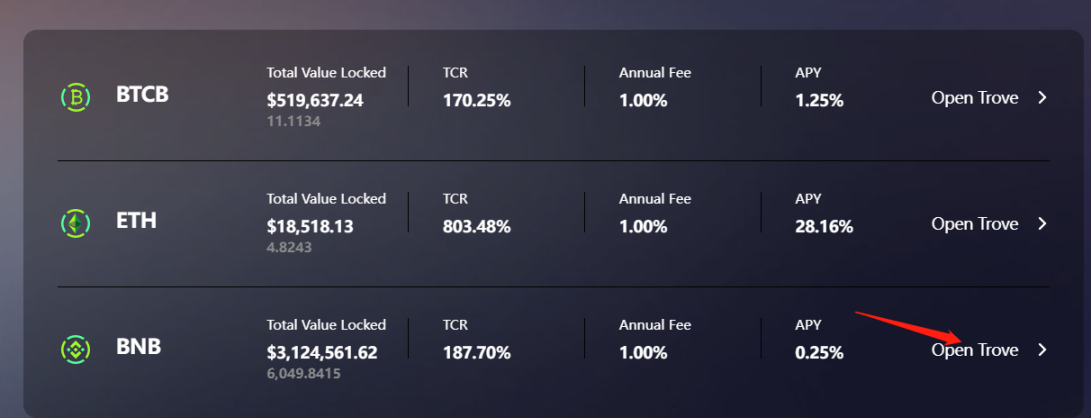Open Trove for BTCB

[974, 98]
